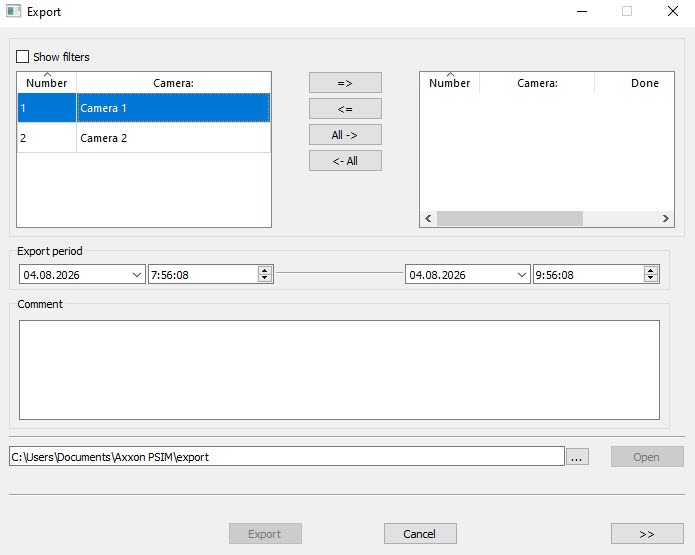Add all cameras using All -> button
695x555 pixels.
345,135
